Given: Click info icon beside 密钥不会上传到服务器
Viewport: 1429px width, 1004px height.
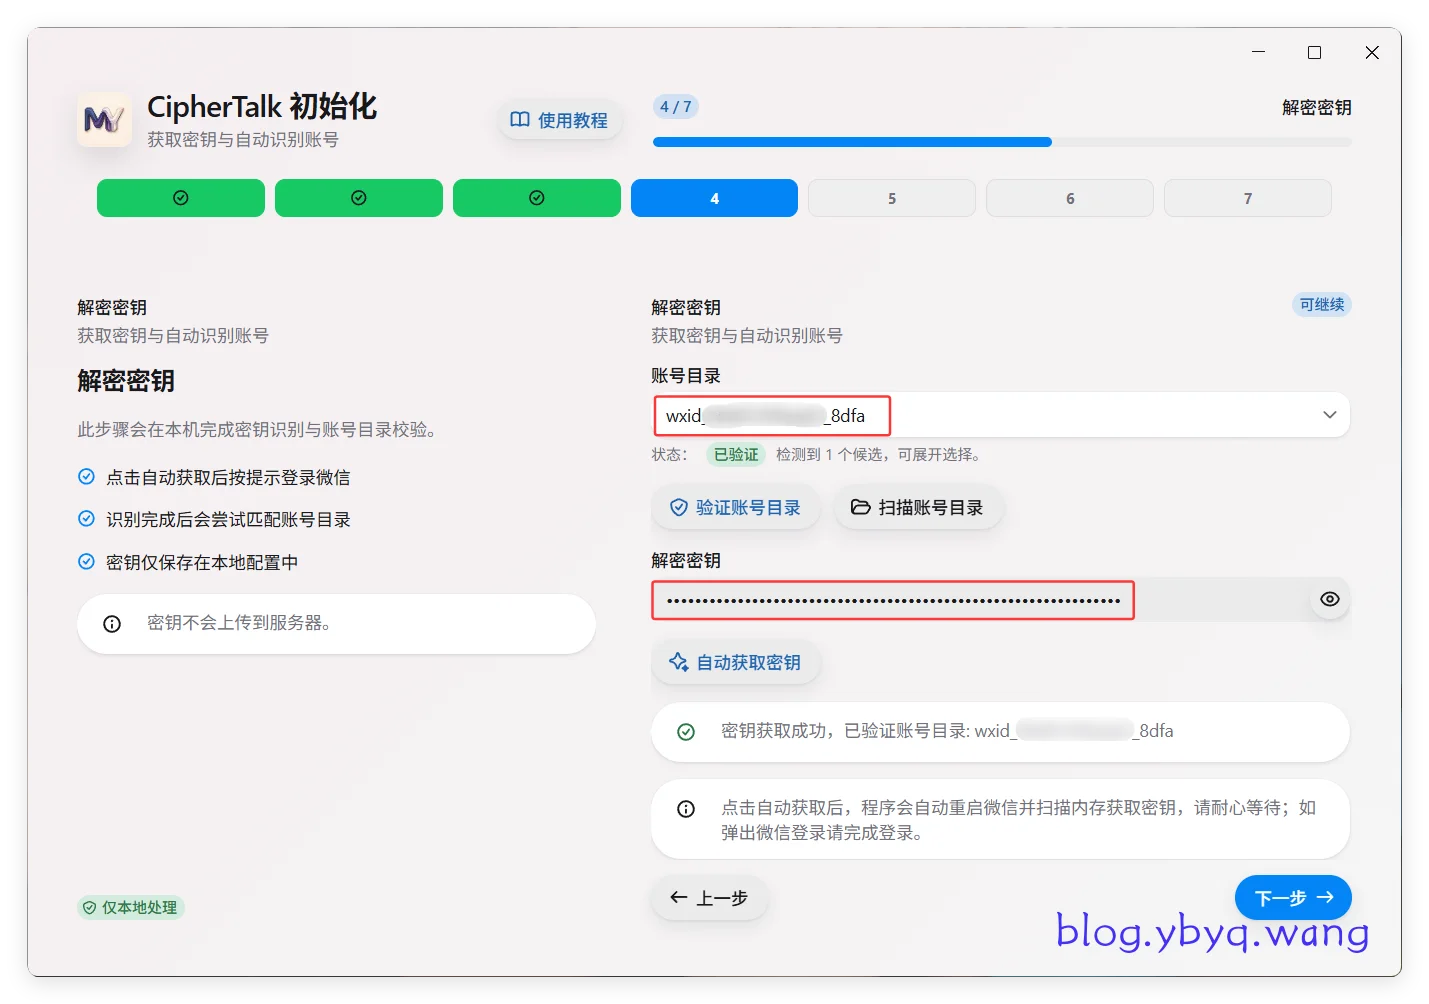Looking at the screenshot, I should tap(112, 624).
